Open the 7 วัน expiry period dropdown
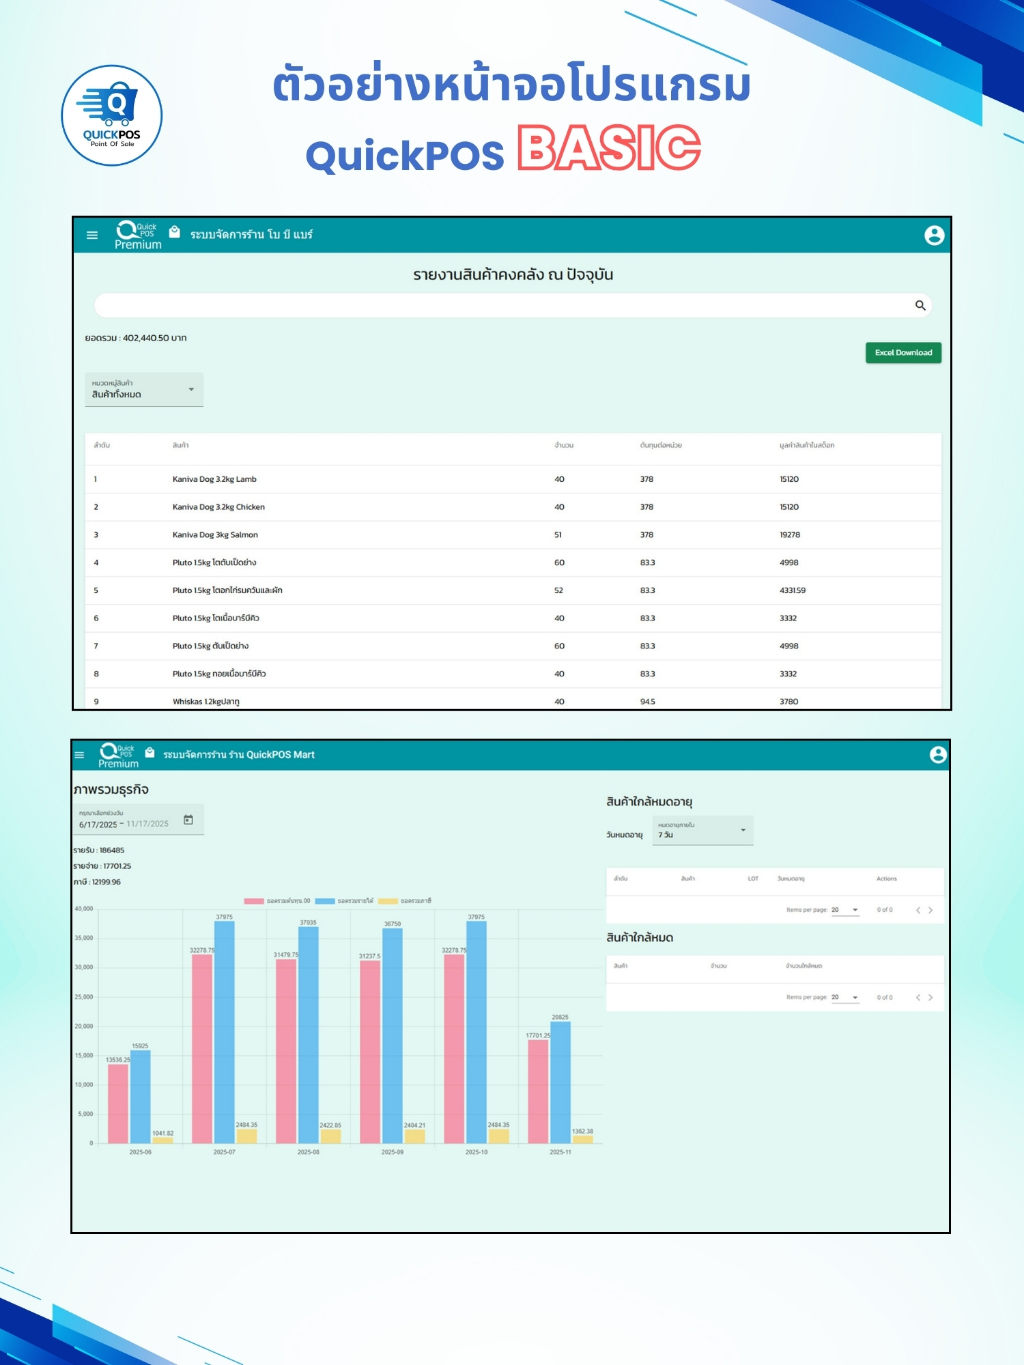The image size is (1024, 1365). click(x=703, y=830)
